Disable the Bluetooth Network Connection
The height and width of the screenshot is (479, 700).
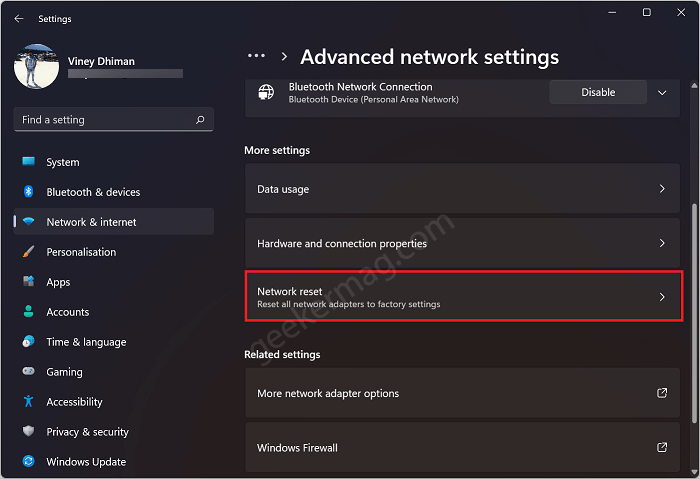tap(598, 92)
